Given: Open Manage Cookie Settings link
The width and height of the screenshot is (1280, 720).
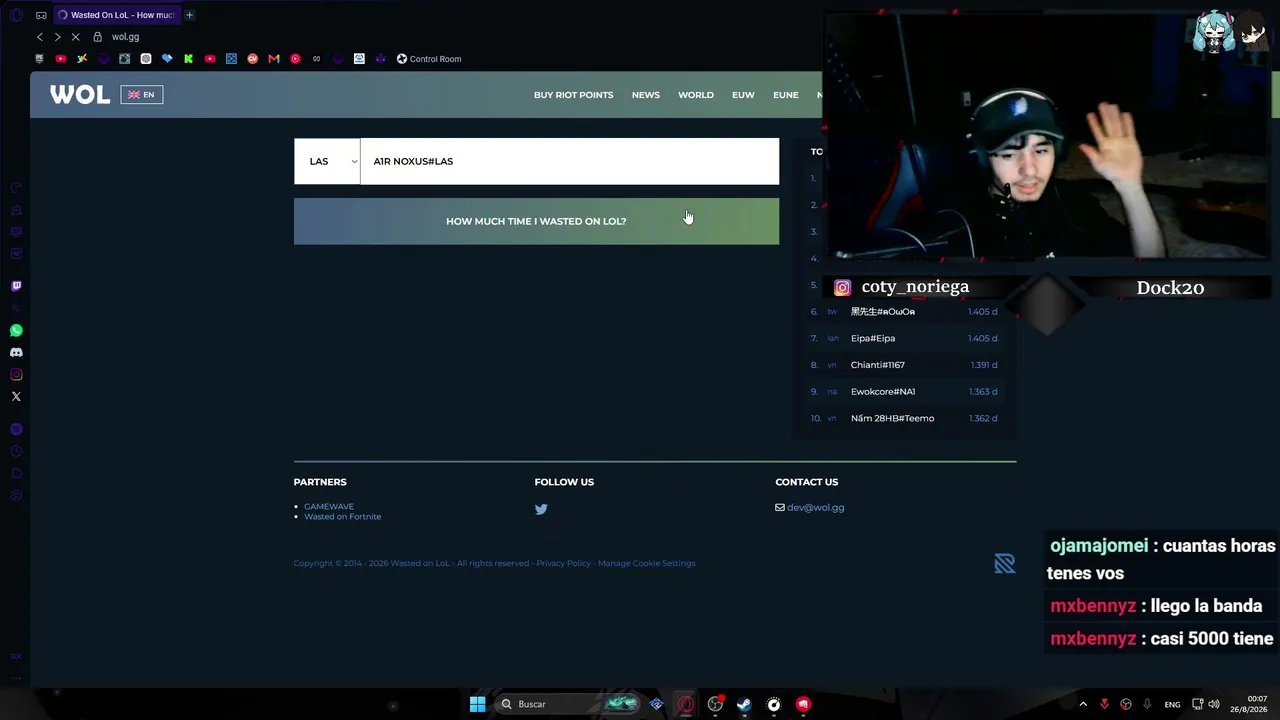Looking at the screenshot, I should (646, 563).
